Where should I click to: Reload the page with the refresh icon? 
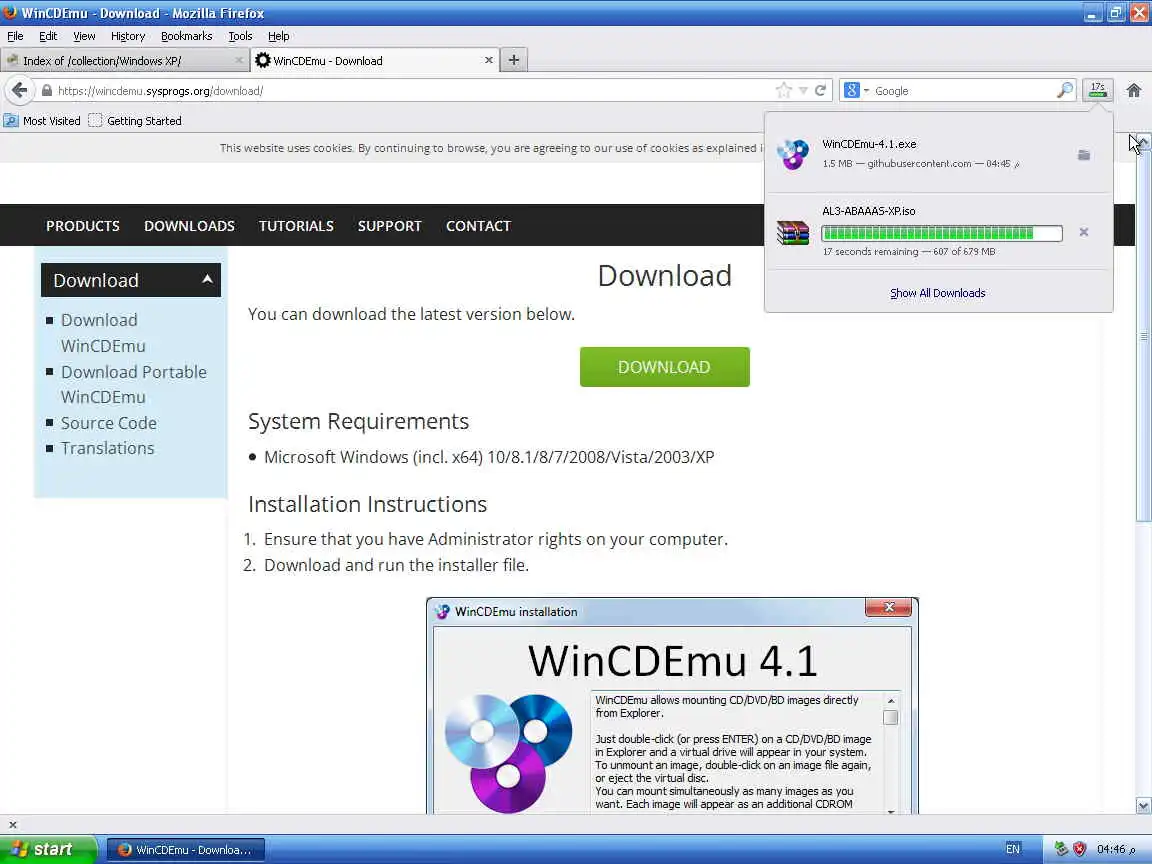pyautogui.click(x=821, y=90)
